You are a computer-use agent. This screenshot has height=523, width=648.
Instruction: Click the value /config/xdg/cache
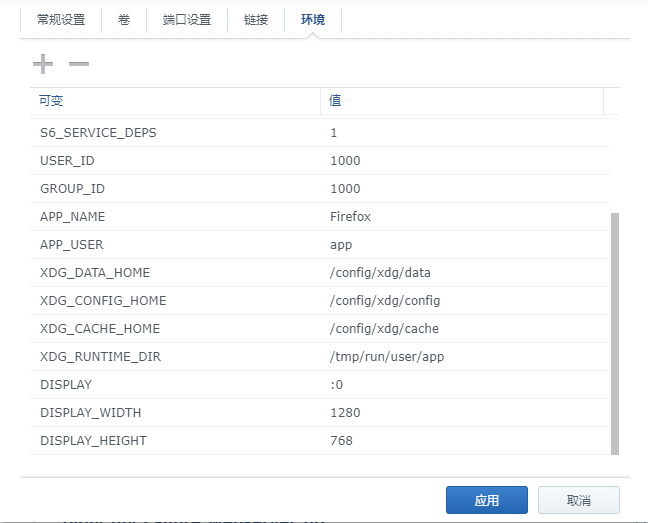pos(384,329)
